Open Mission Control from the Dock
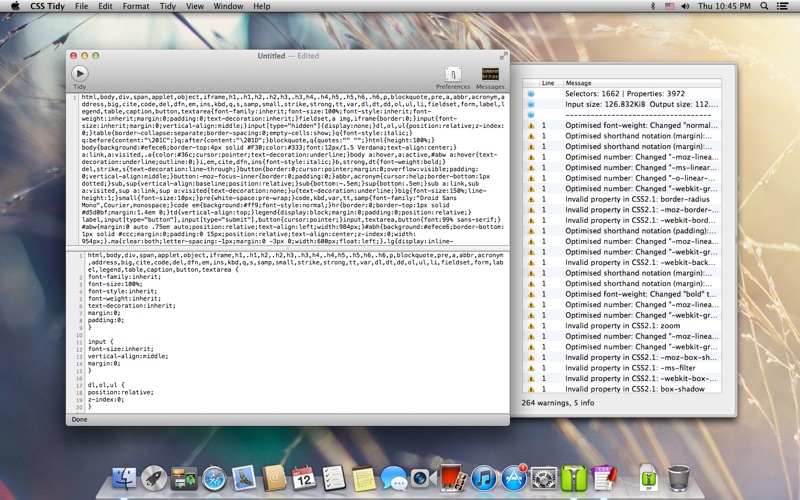 (x=184, y=479)
